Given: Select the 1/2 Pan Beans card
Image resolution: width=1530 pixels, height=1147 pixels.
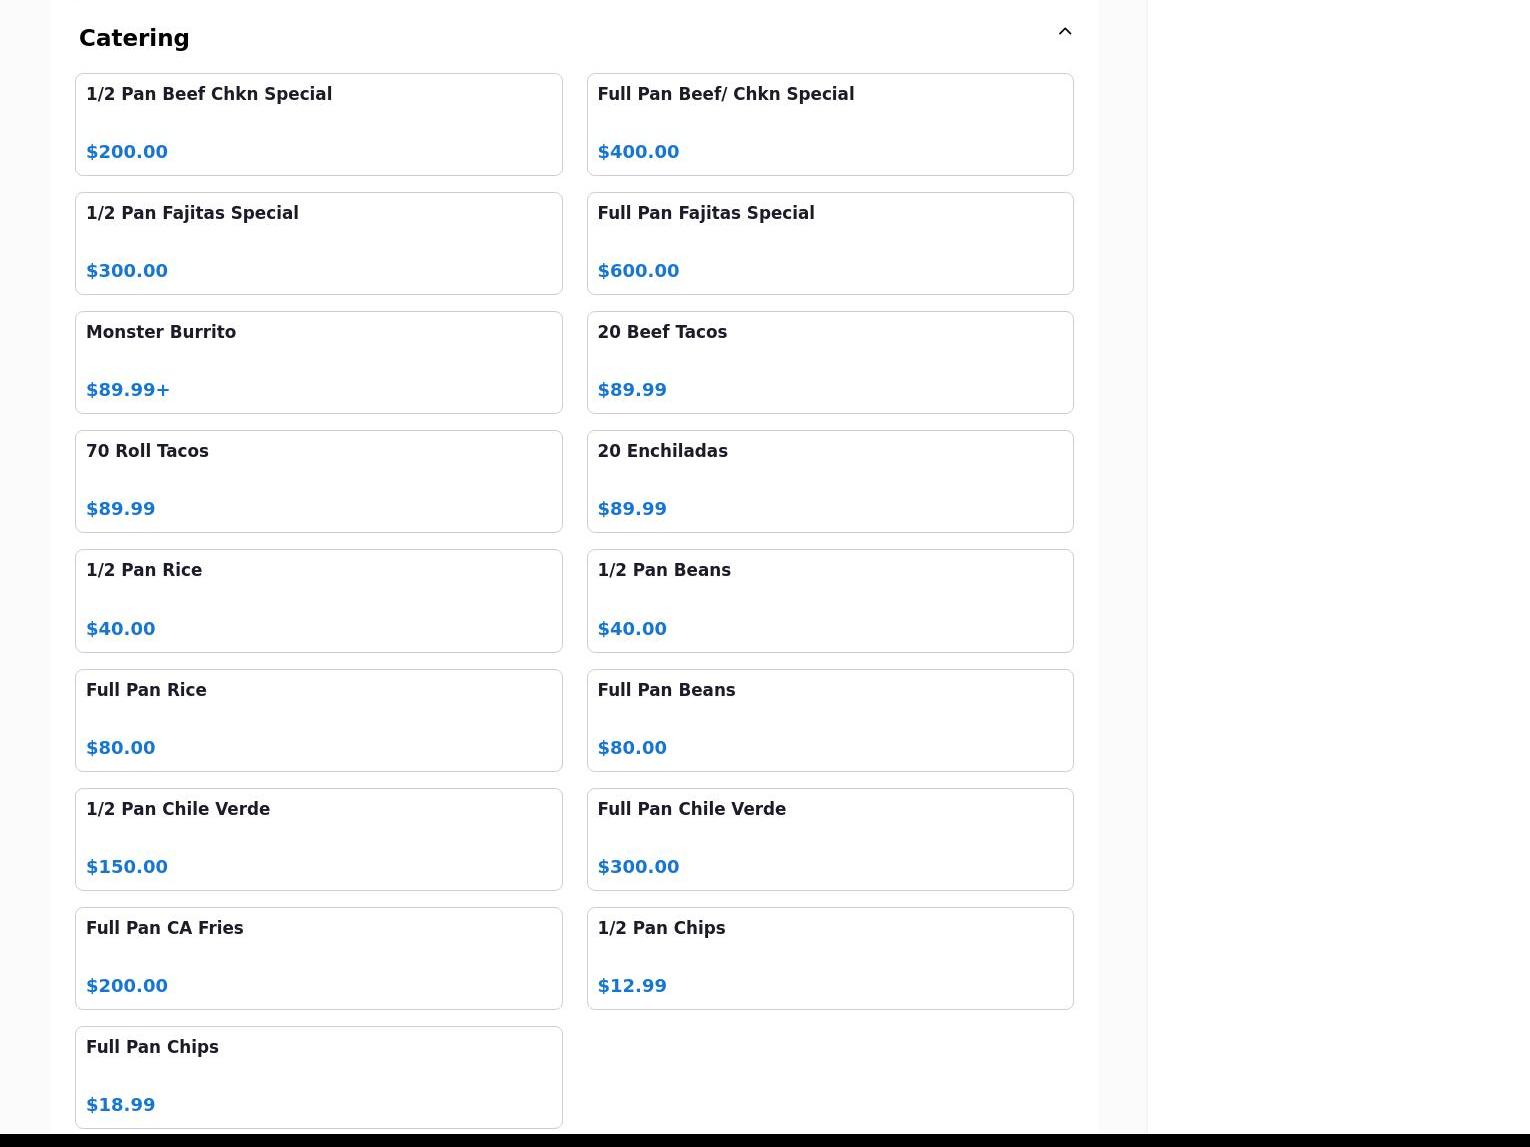Looking at the screenshot, I should 829,600.
